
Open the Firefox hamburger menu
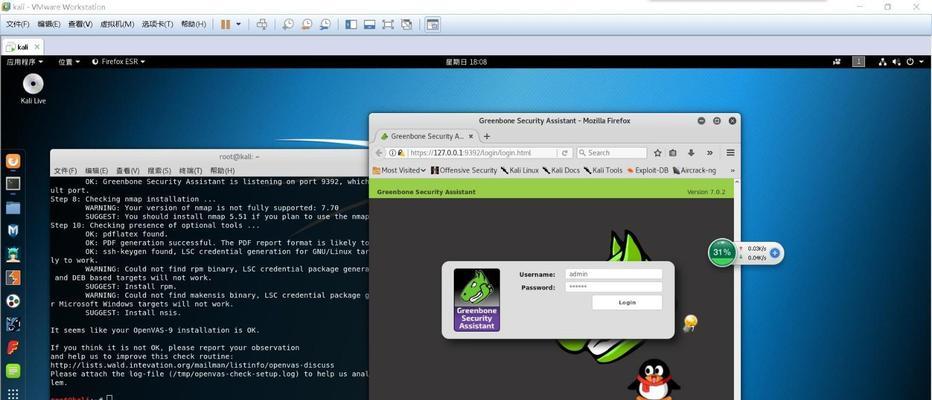(731, 153)
